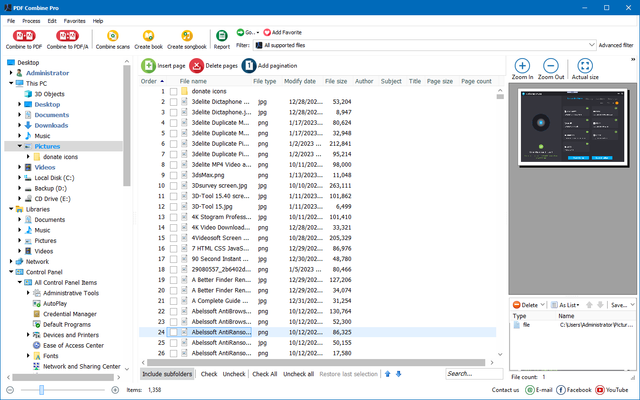Toggle the Include subfolders option
Image resolution: width=640 pixels, height=400 pixels.
(x=167, y=374)
